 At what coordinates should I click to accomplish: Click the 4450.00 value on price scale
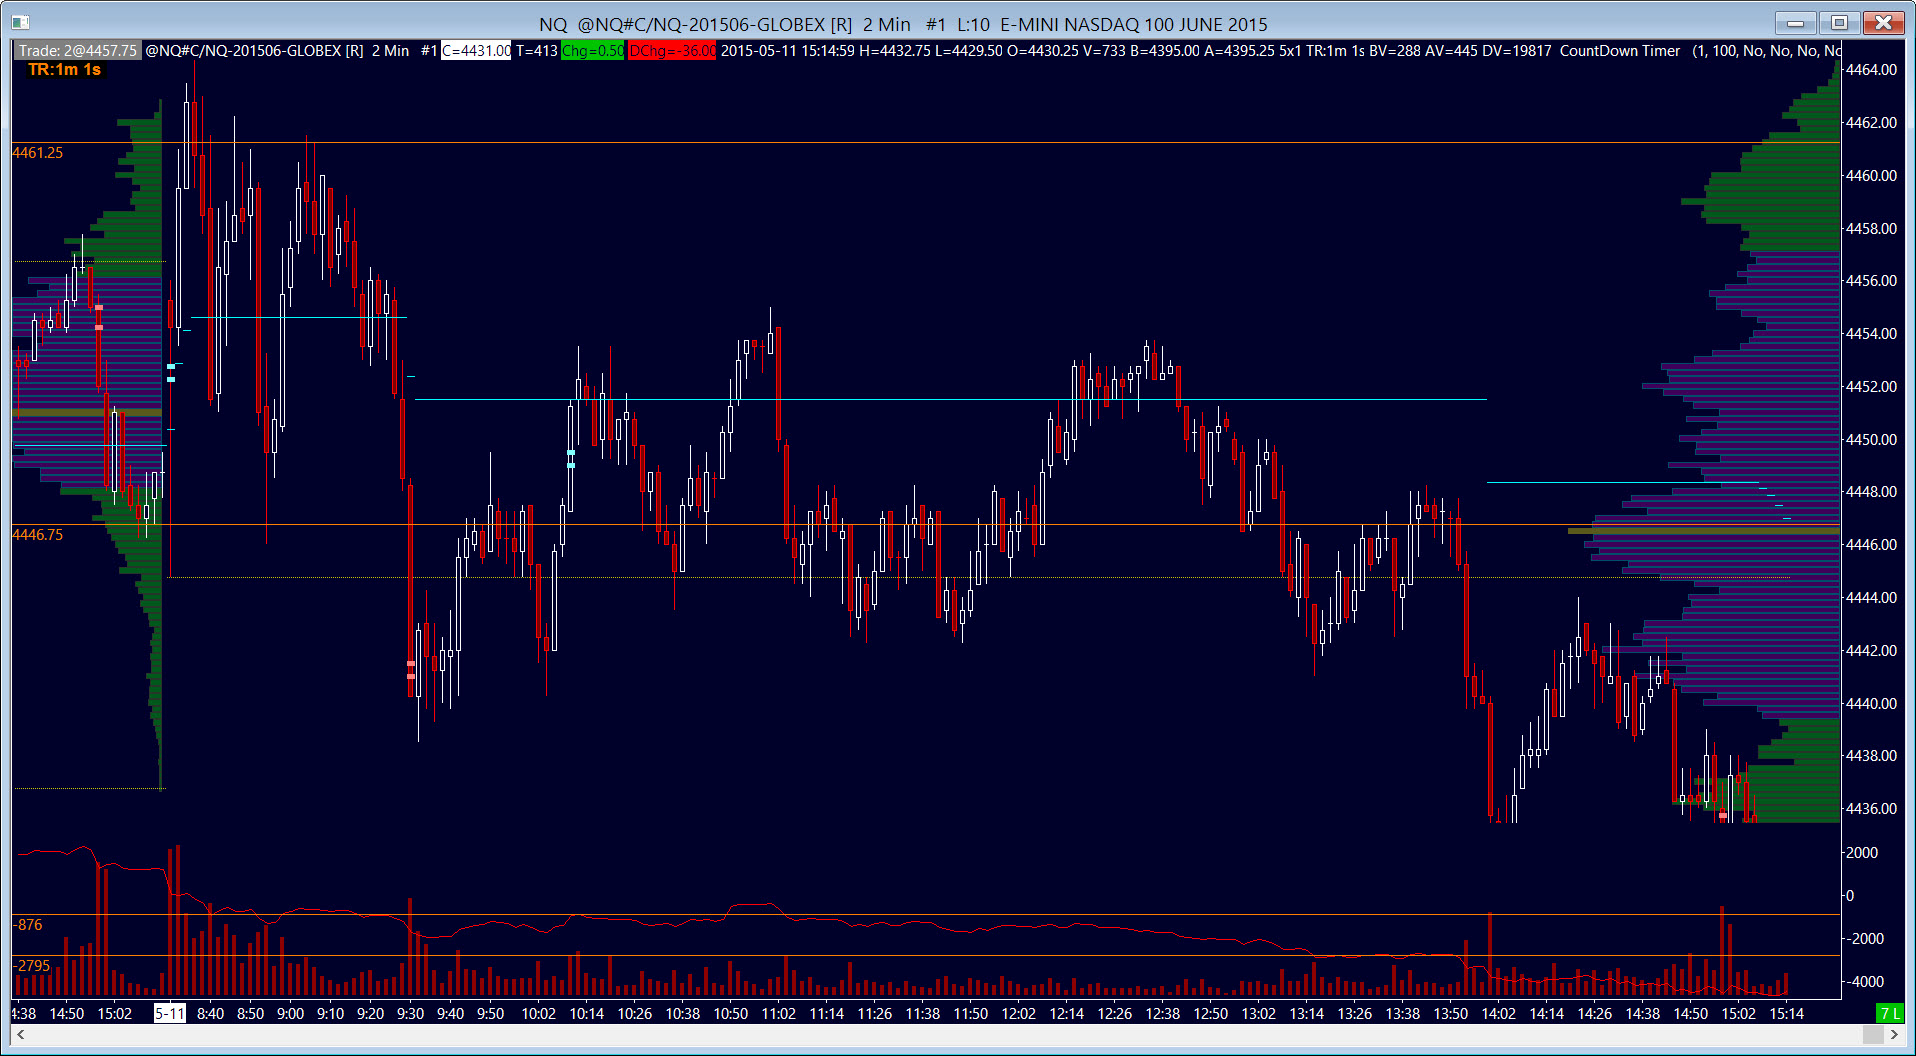1871,439
